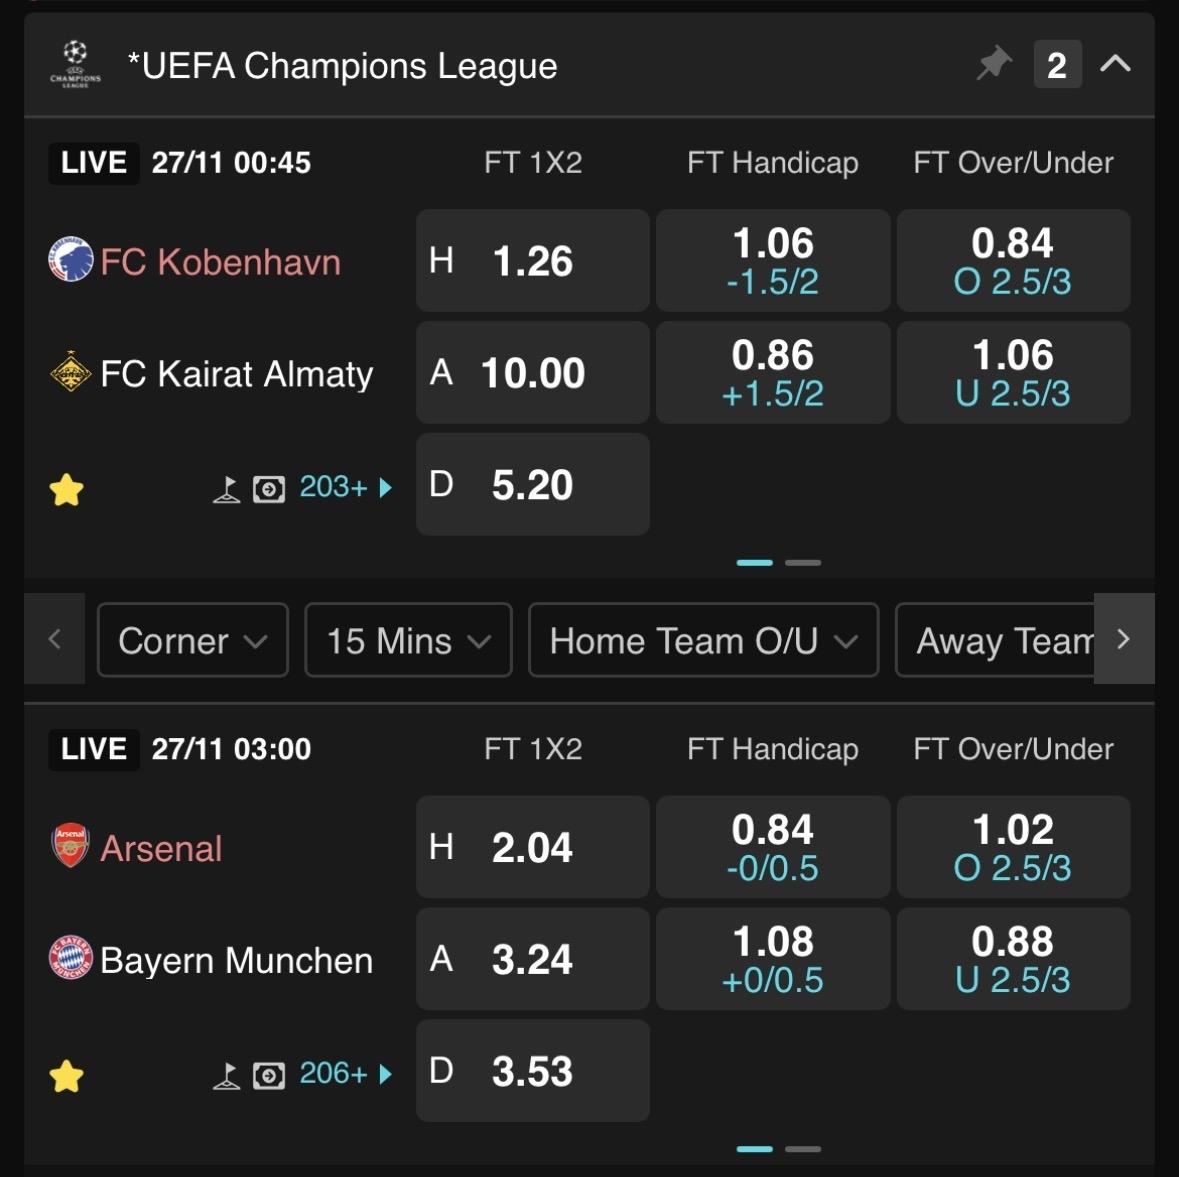Image resolution: width=1179 pixels, height=1177 pixels.
Task: Open live stream icon for Kobenhavn match
Action: 269,489
